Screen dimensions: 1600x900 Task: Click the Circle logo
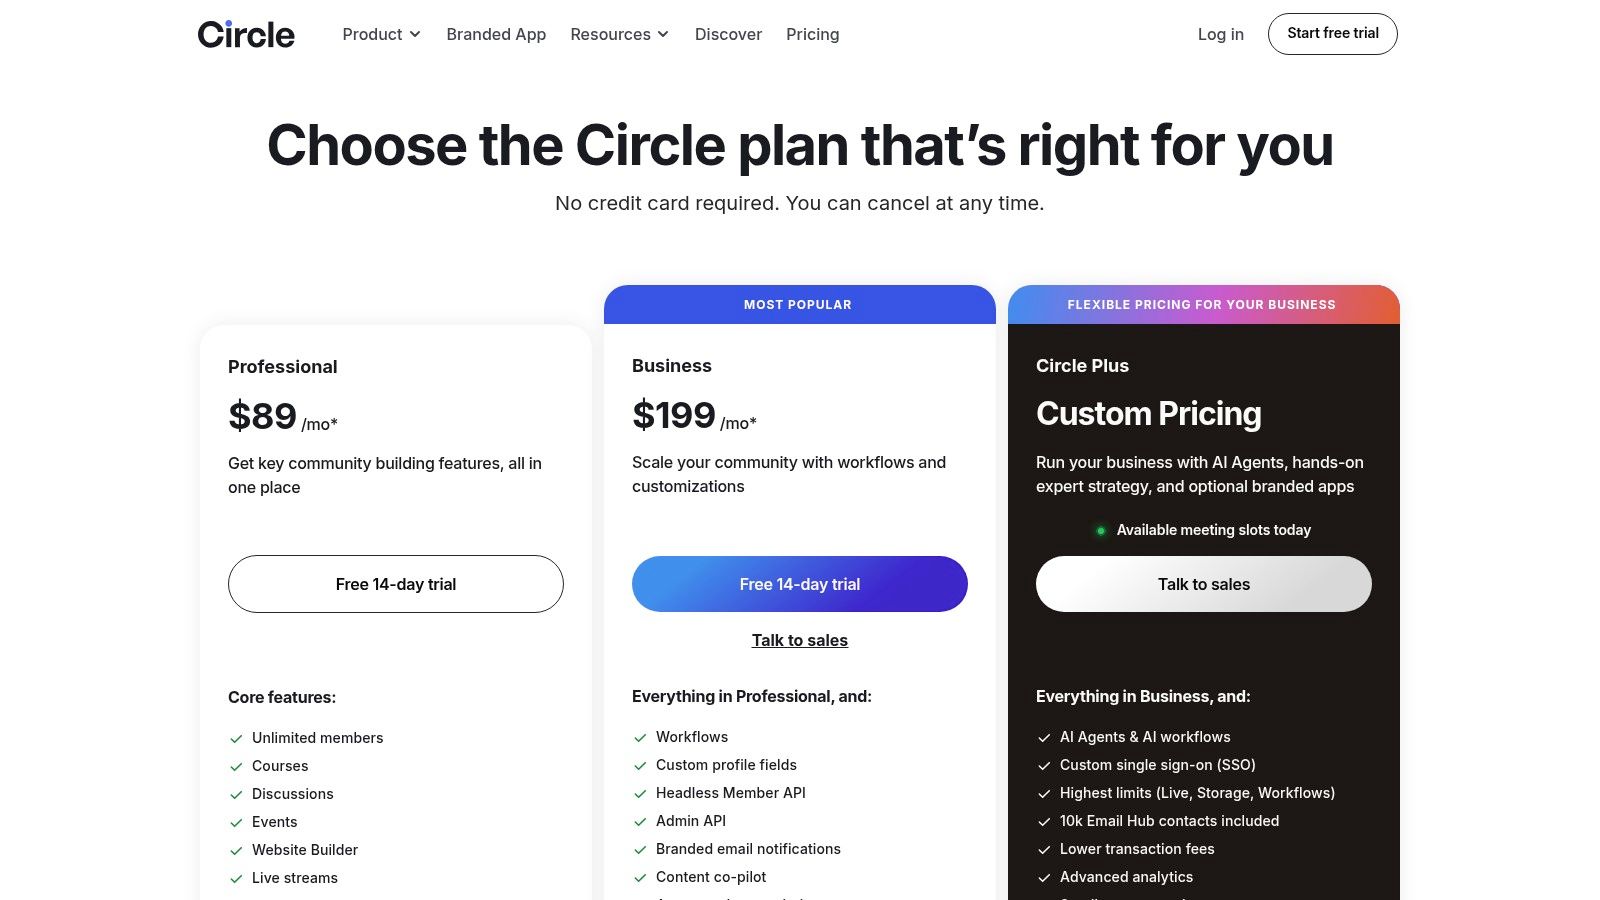(246, 33)
